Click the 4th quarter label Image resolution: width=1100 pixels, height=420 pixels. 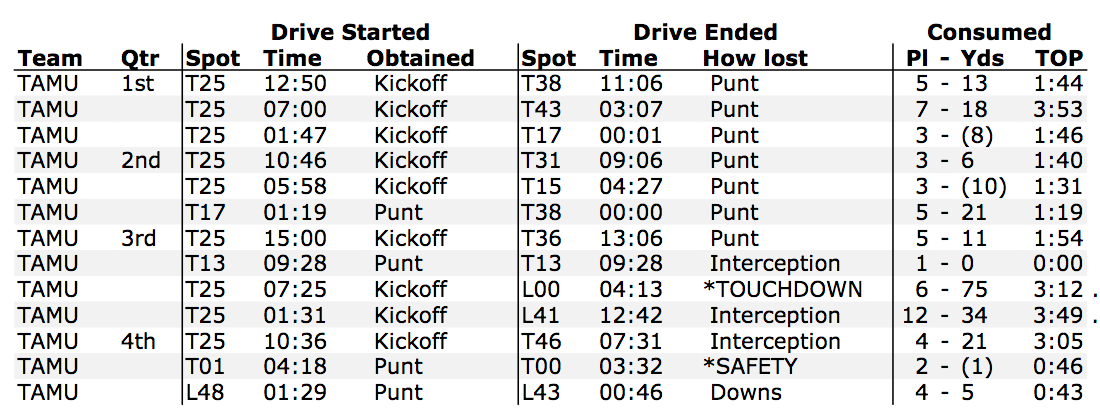[x=138, y=341]
